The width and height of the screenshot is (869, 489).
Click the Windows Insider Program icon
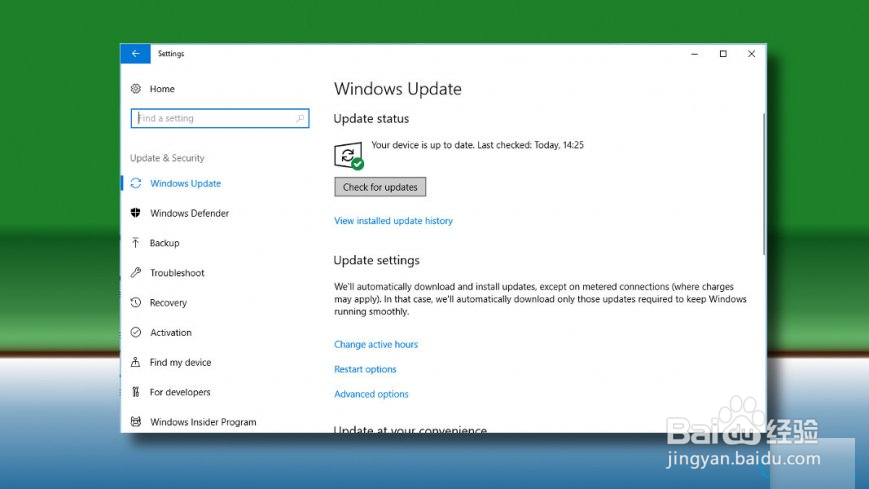136,421
